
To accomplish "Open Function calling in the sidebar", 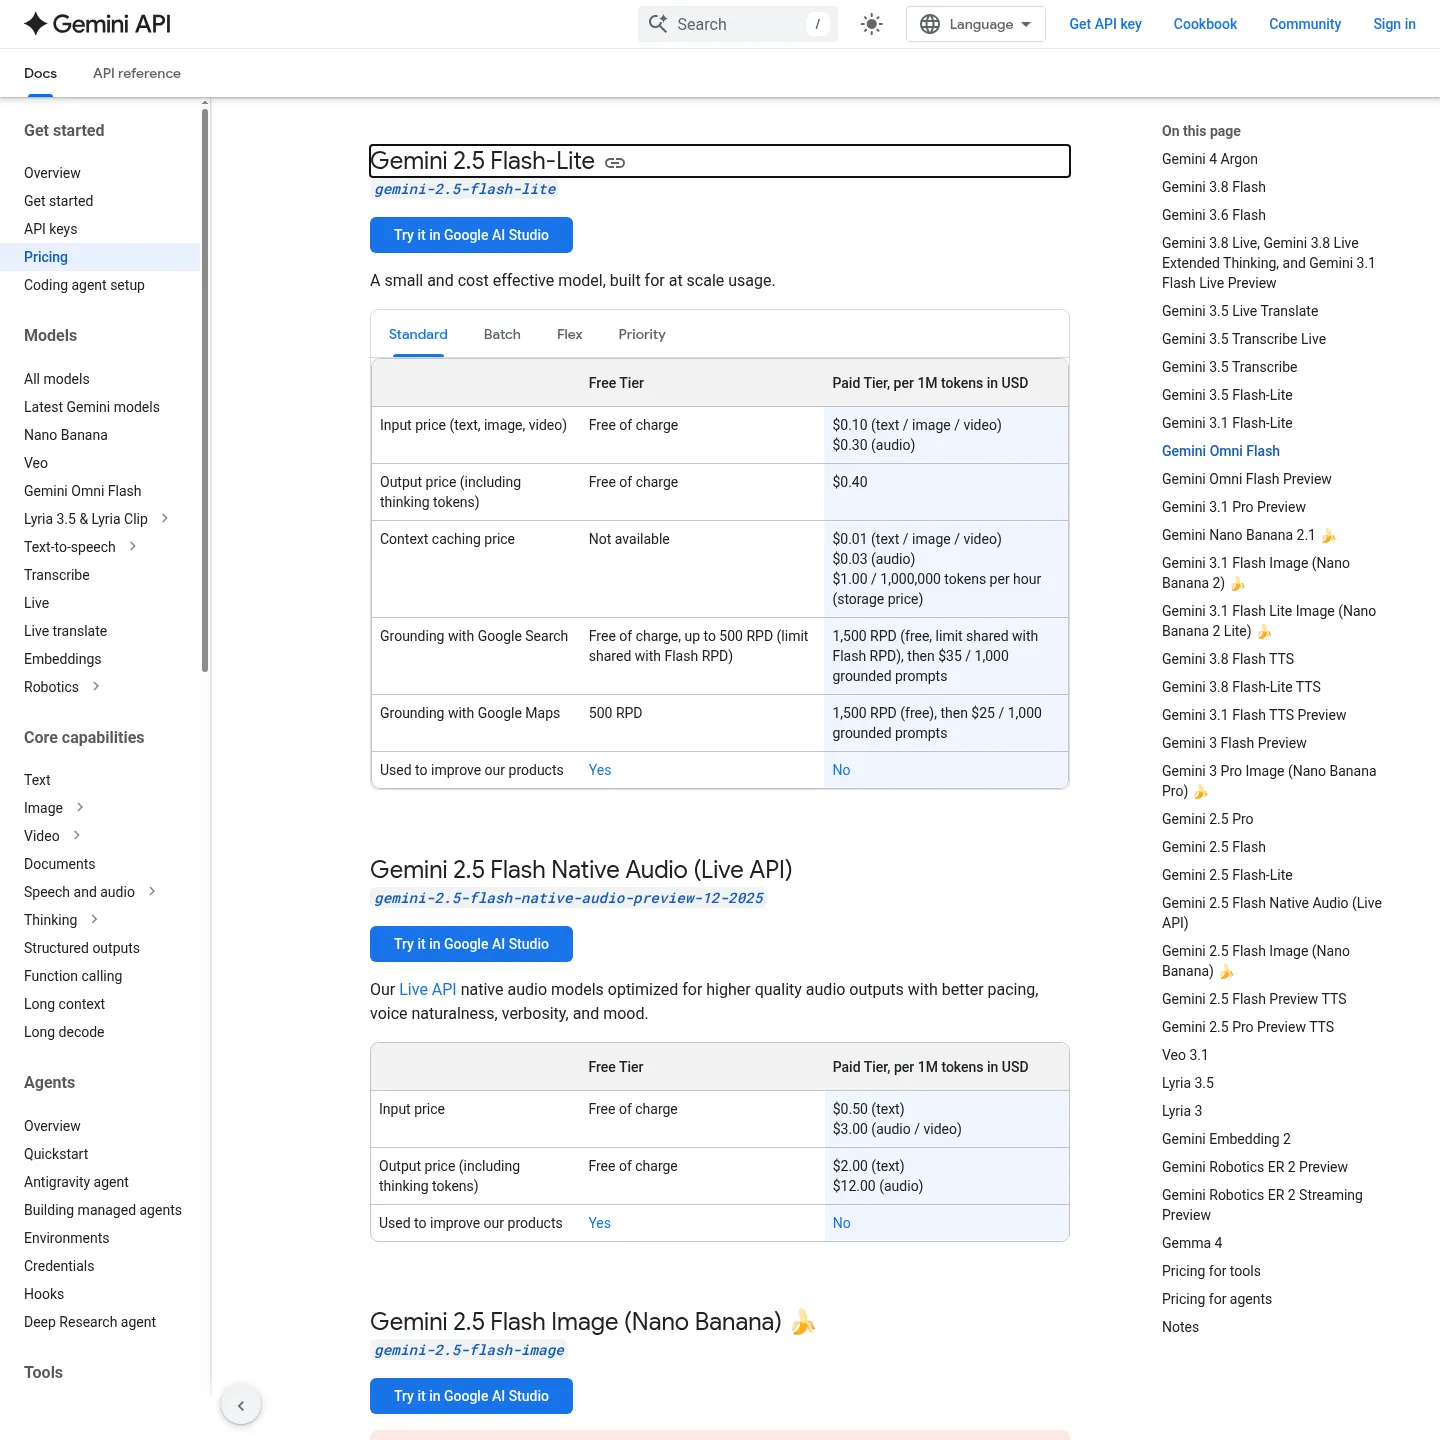I will (x=73, y=976).
